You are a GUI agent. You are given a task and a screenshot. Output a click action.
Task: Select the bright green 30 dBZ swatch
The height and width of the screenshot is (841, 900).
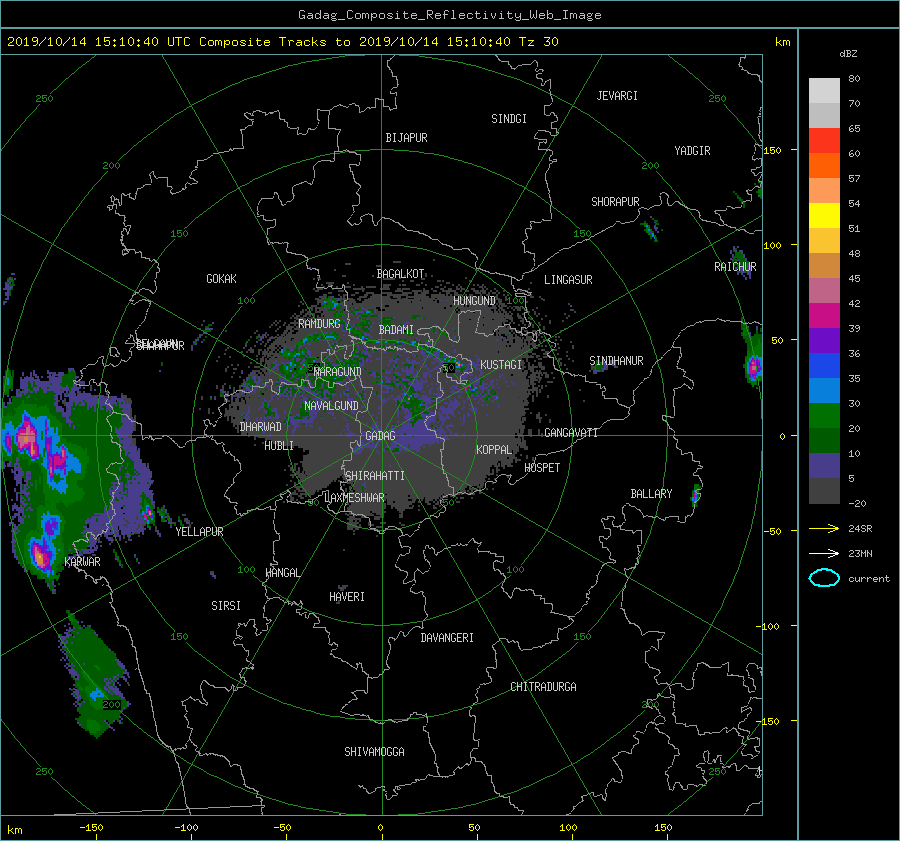(x=824, y=416)
